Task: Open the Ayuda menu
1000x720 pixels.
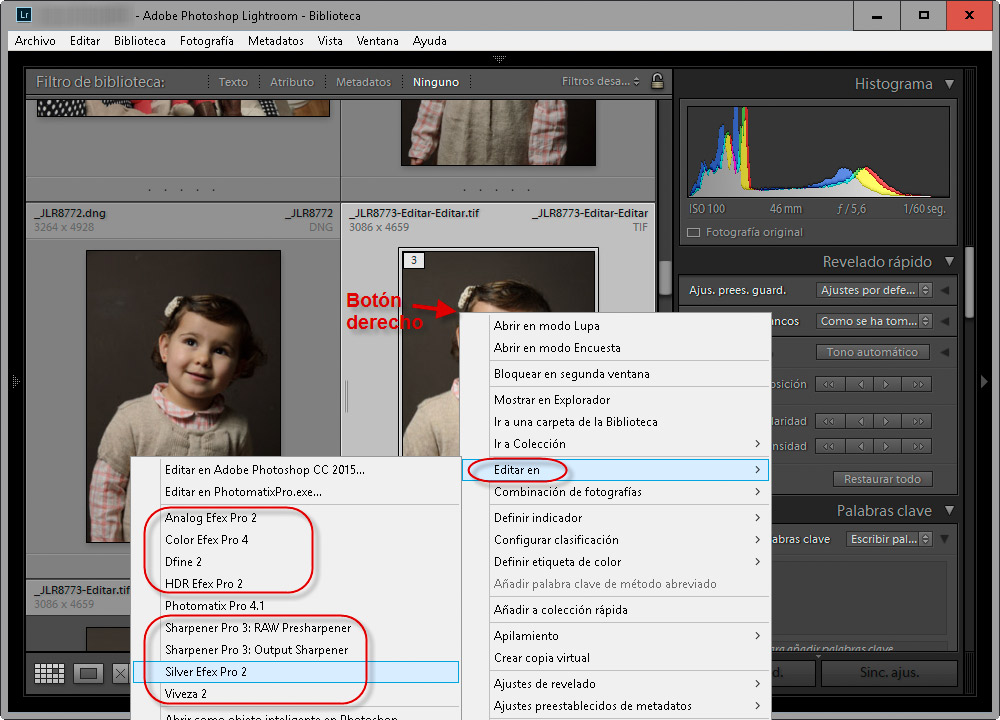Action: pos(429,41)
